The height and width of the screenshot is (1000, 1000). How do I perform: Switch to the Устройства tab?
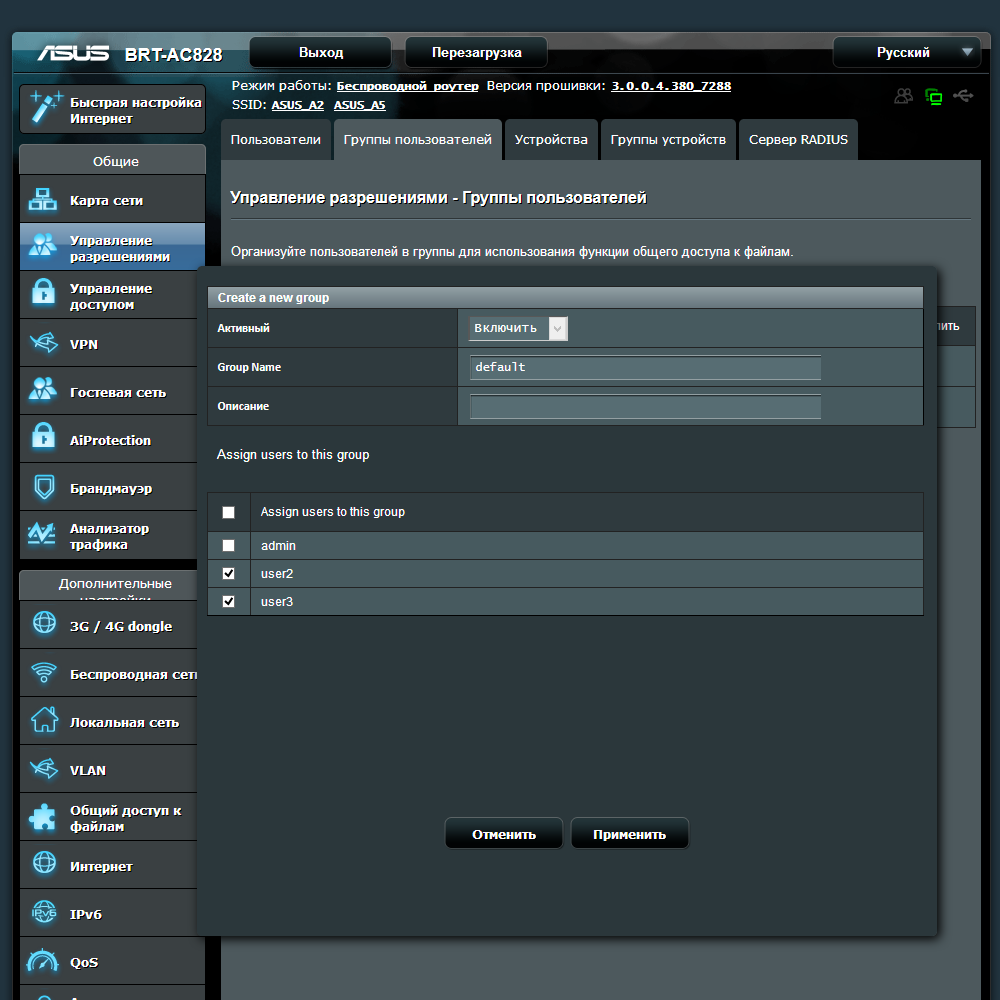tap(551, 140)
